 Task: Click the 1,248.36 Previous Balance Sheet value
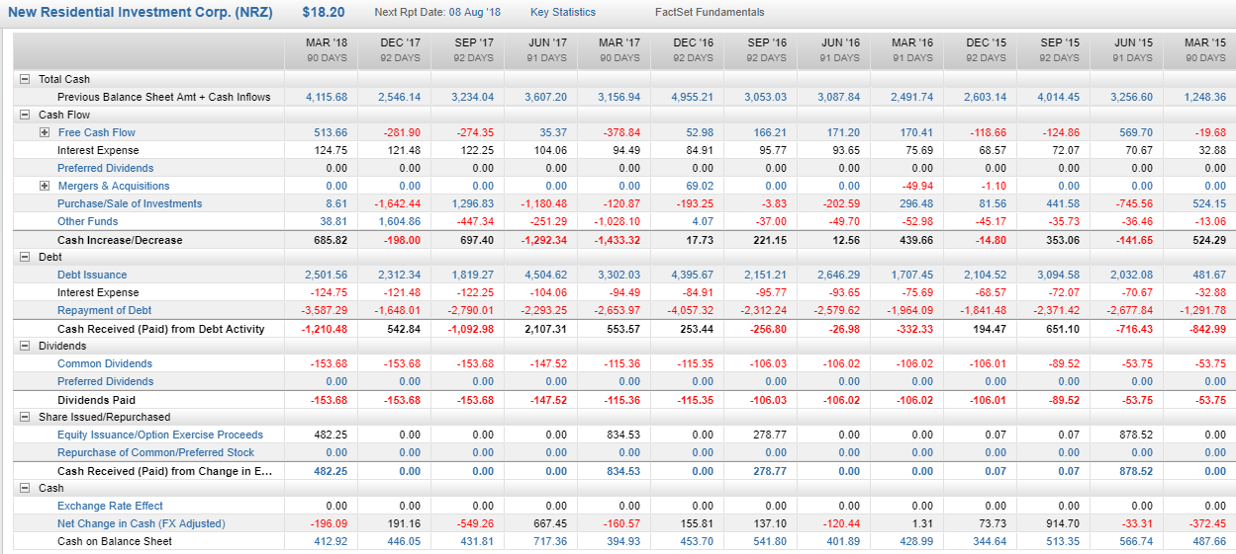[1204, 97]
